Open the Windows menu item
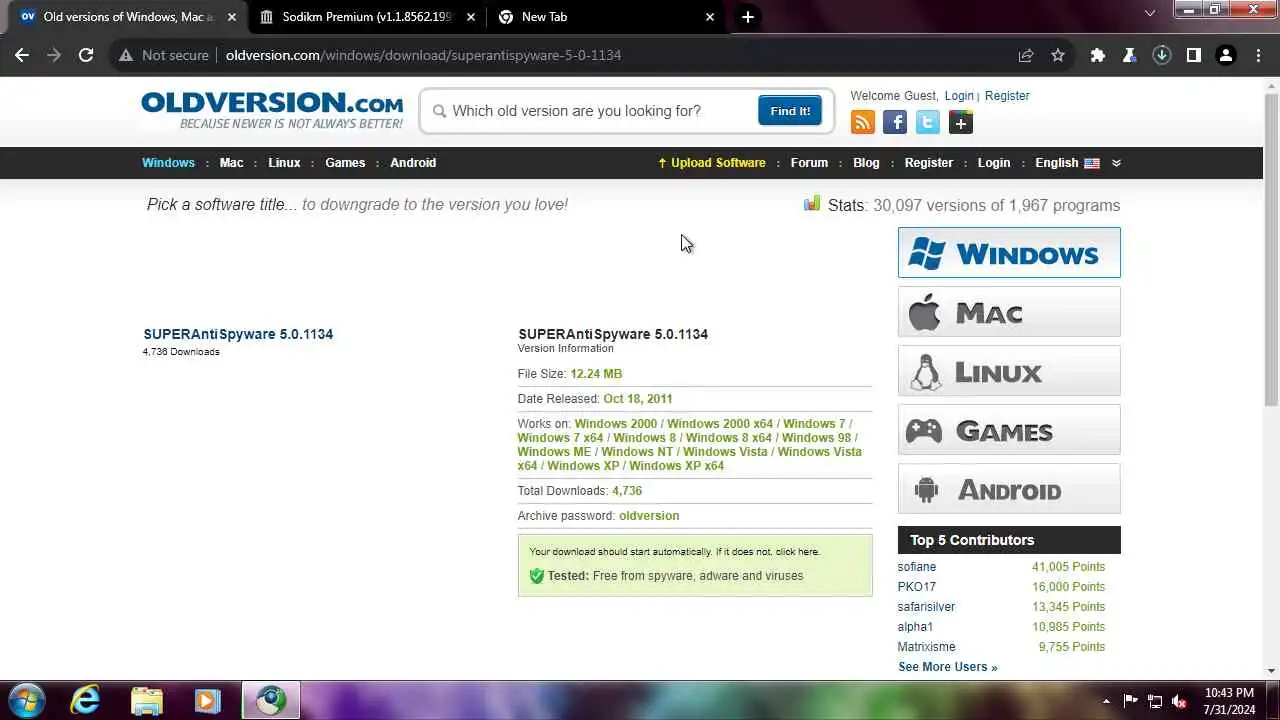This screenshot has width=1280, height=720. (x=168, y=163)
